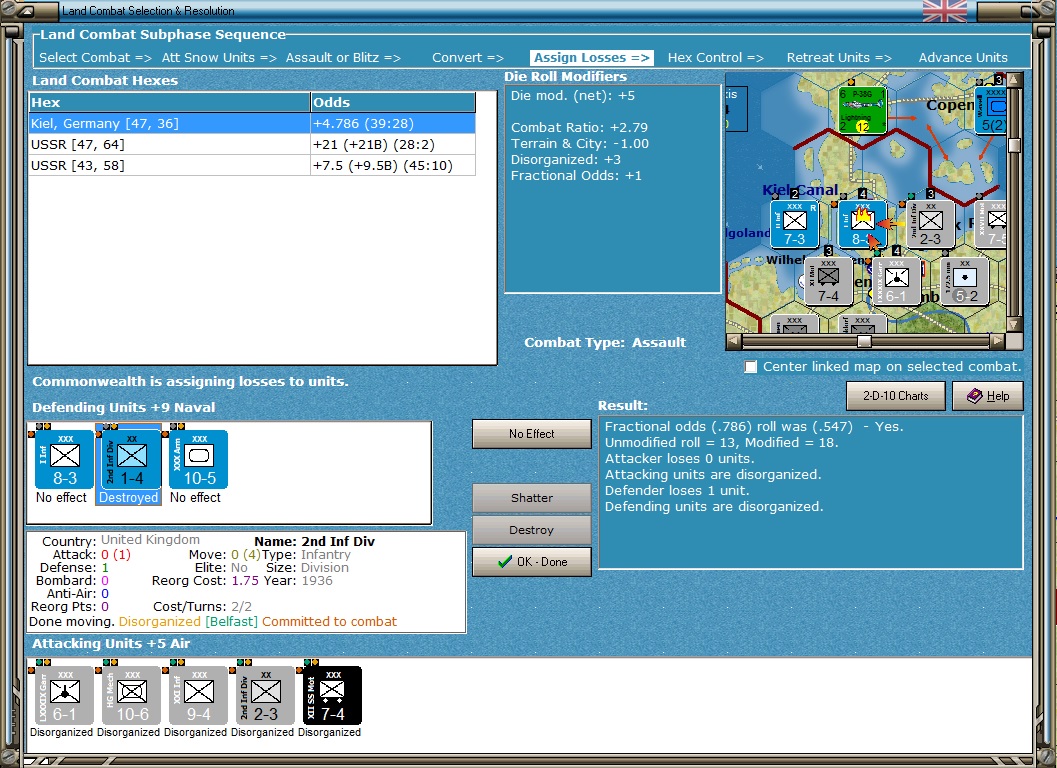Viewport: 1057px width, 768px height.
Task: Click the Shatter button
Action: pos(531,498)
